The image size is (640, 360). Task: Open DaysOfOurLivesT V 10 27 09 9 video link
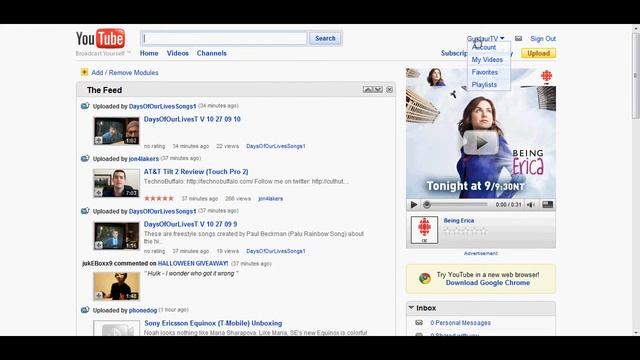tap(190, 224)
